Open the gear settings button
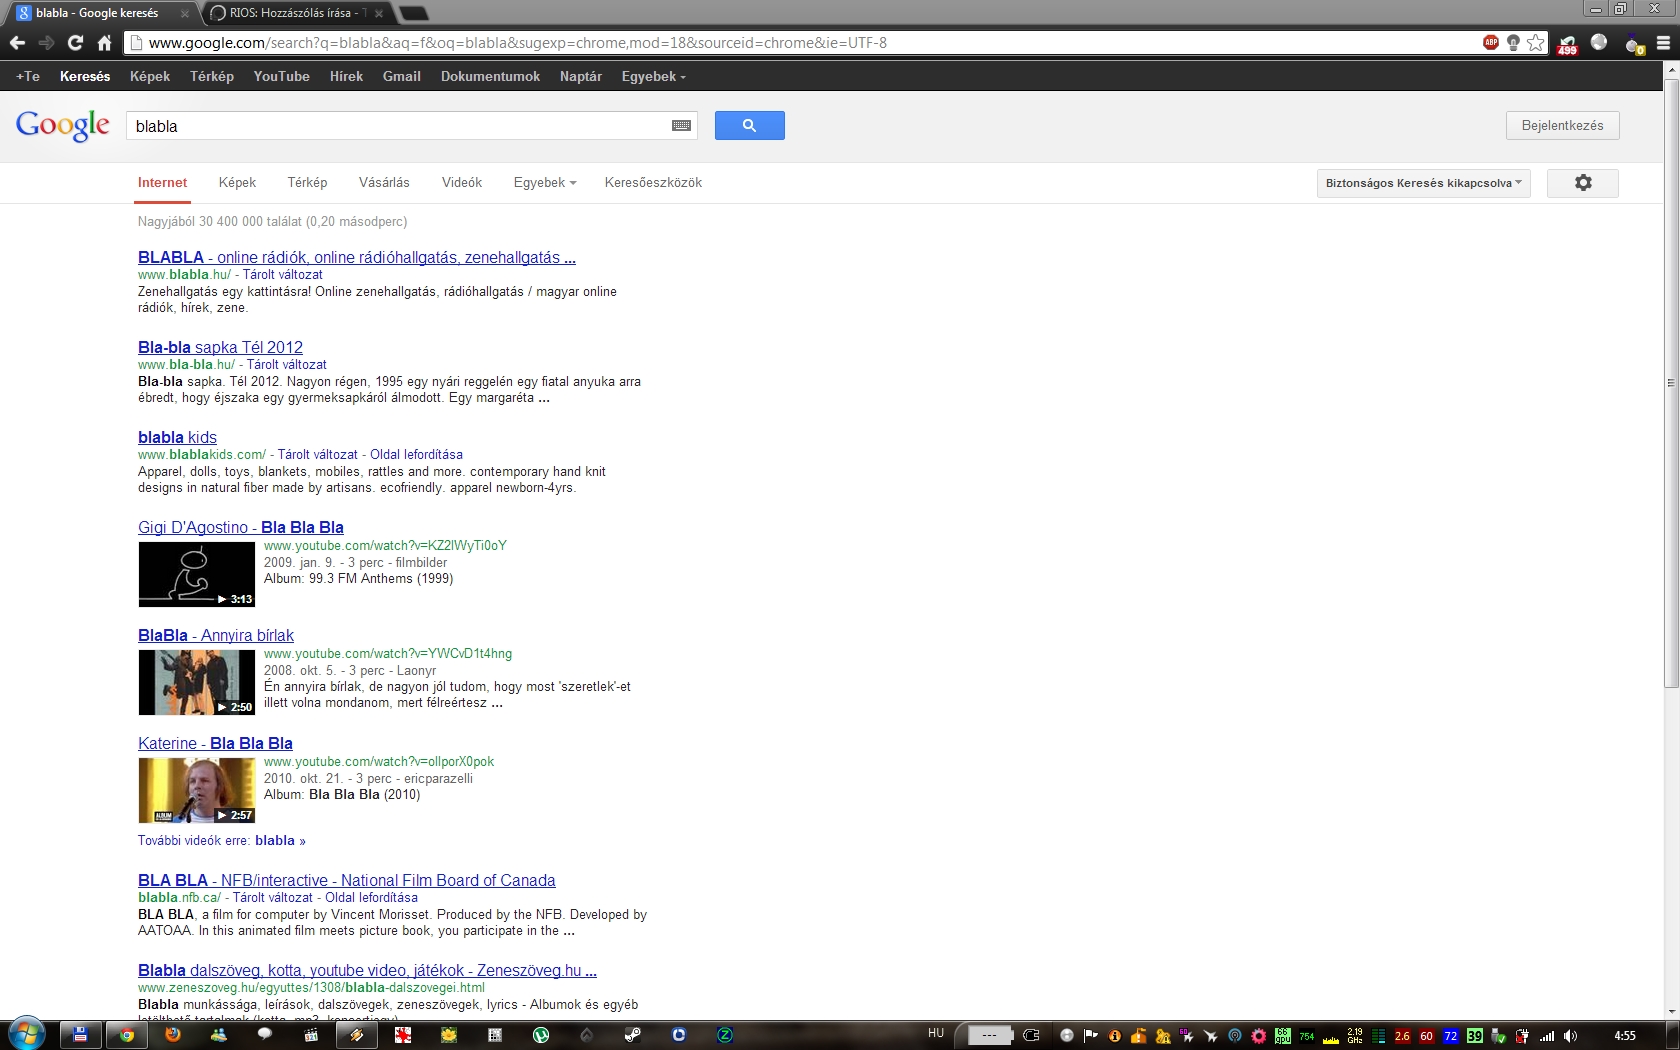This screenshot has width=1680, height=1050. 1582,183
